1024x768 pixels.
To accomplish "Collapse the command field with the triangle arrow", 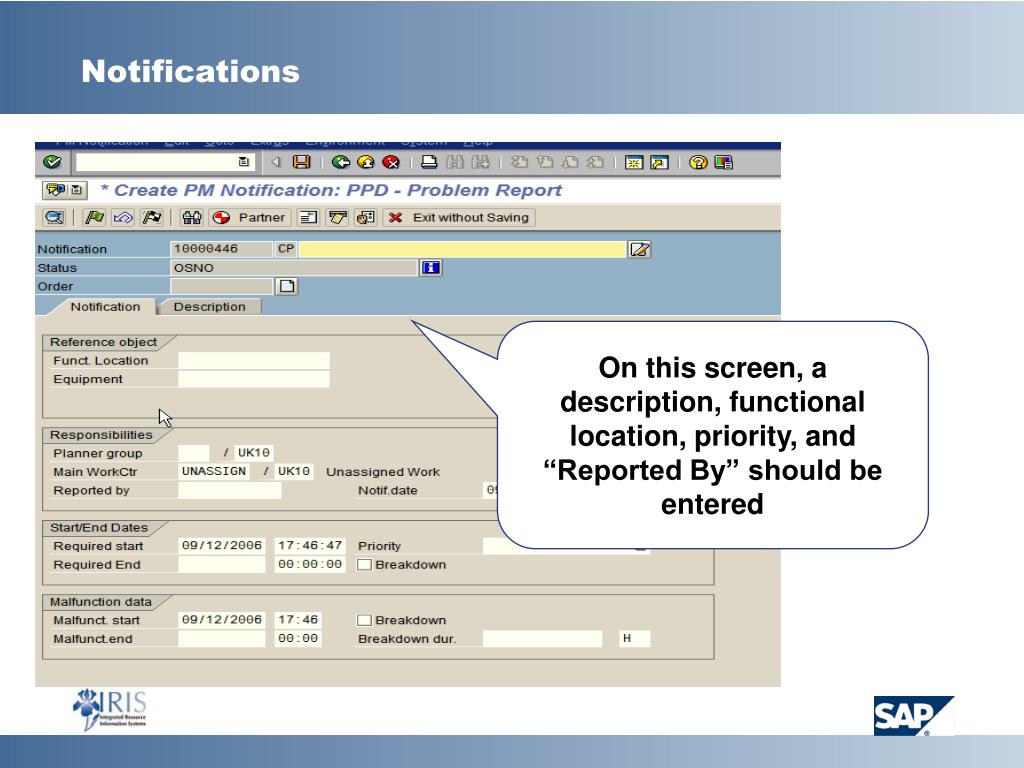I will pos(276,162).
